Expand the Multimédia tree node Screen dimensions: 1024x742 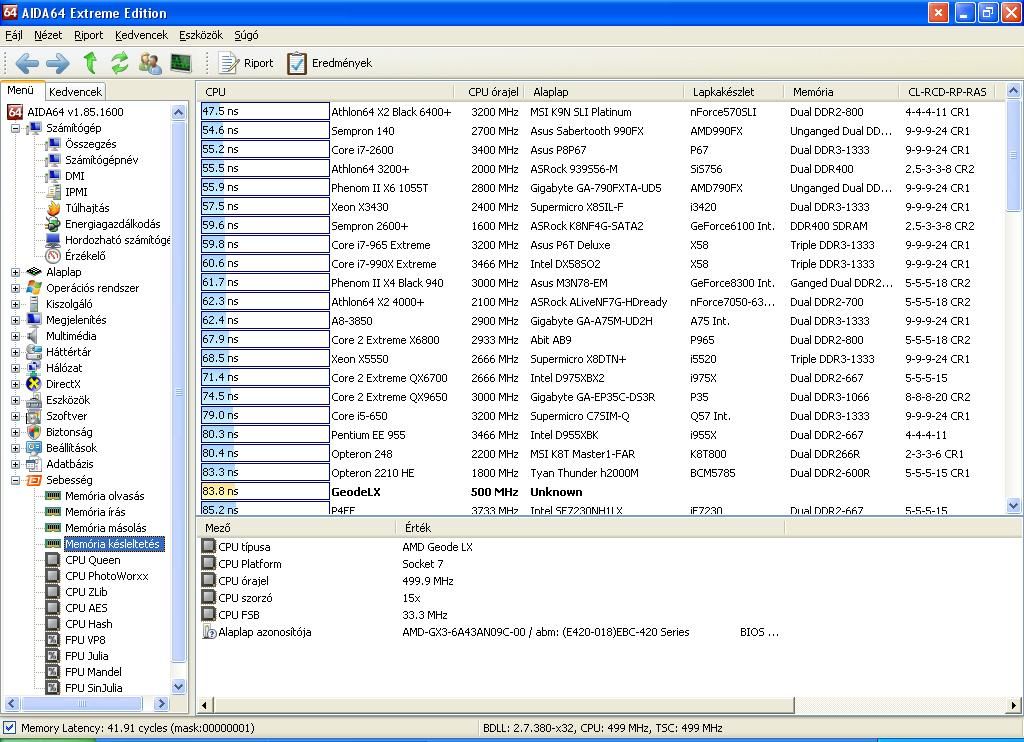(x=15, y=336)
